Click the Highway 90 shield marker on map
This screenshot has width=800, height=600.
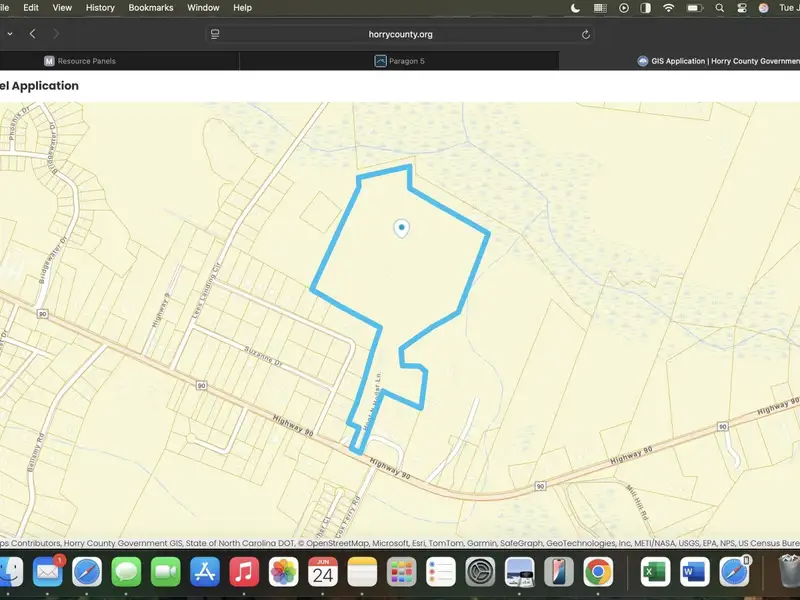(x=202, y=385)
